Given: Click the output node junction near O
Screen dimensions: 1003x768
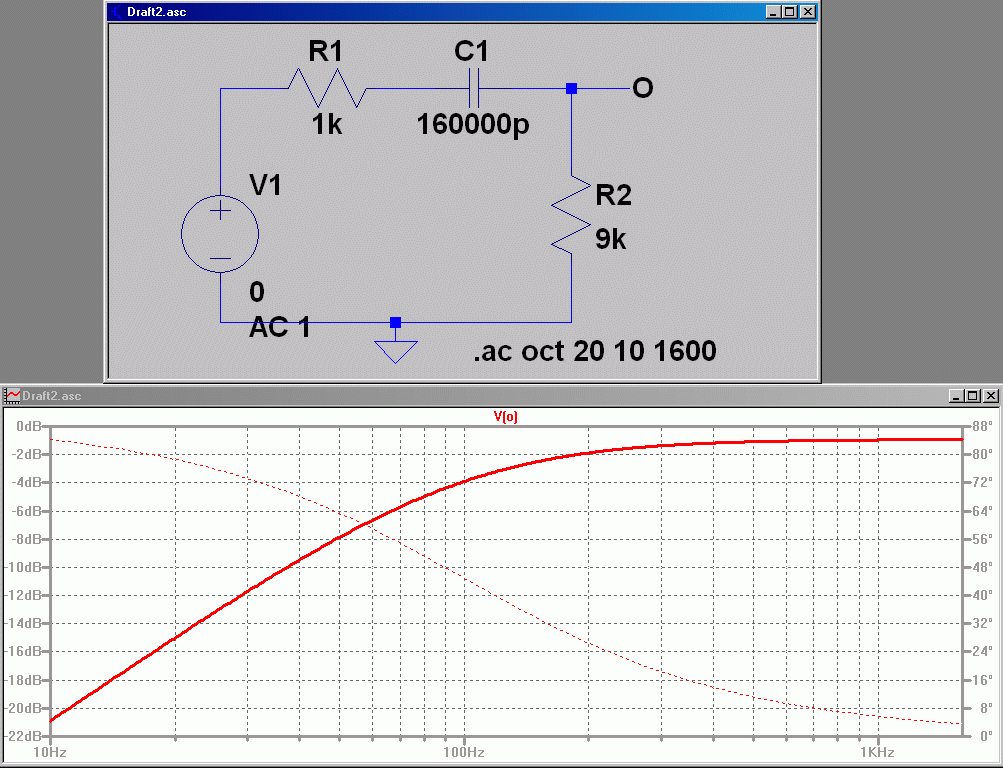Looking at the screenshot, I should pyautogui.click(x=571, y=88).
